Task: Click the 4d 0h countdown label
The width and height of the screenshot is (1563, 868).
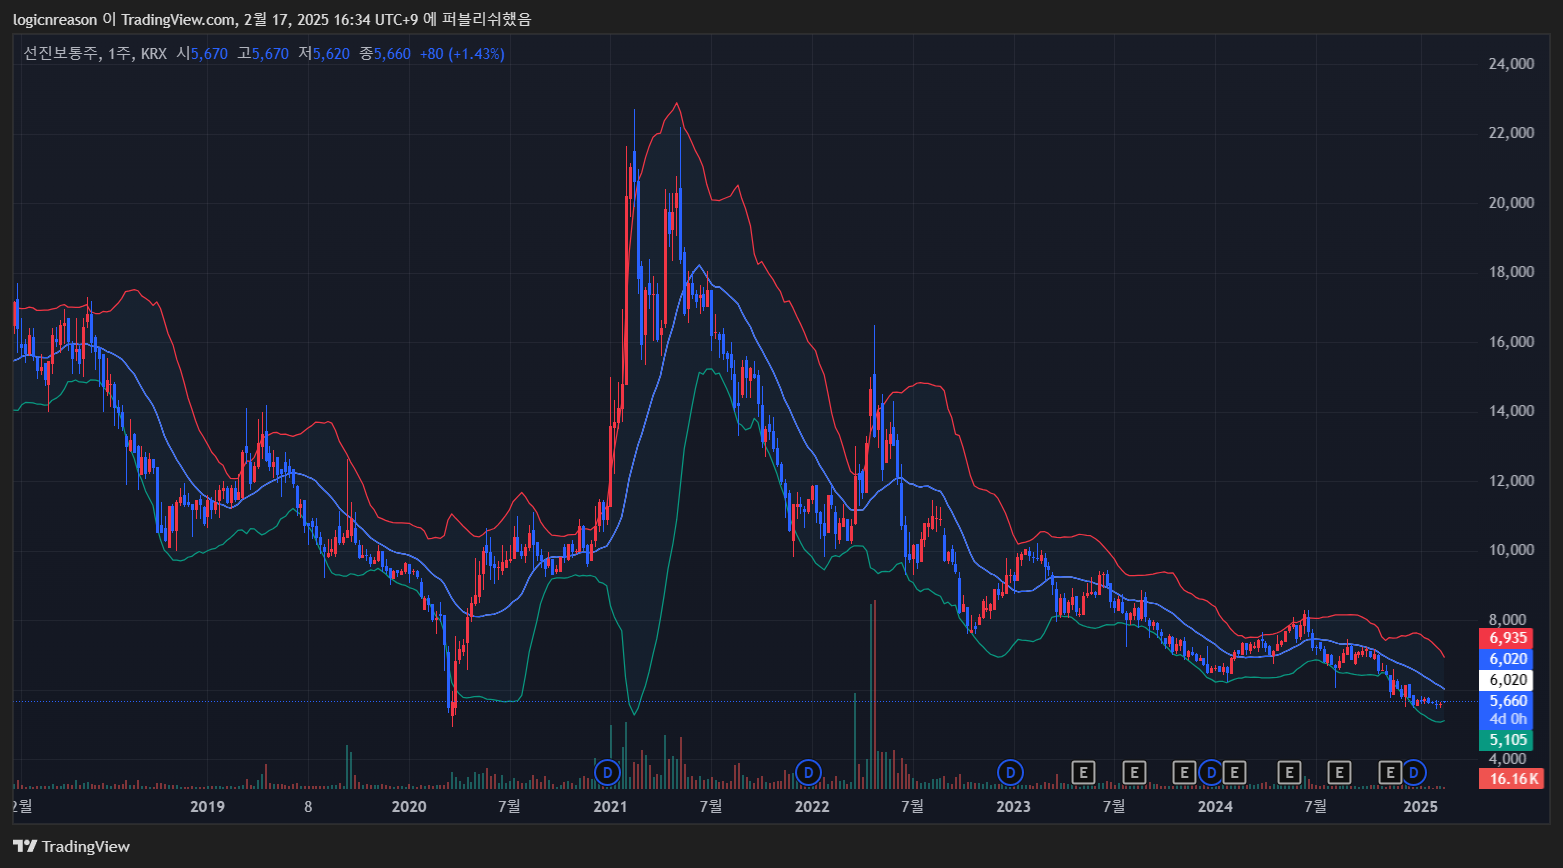Action: 1508,719
